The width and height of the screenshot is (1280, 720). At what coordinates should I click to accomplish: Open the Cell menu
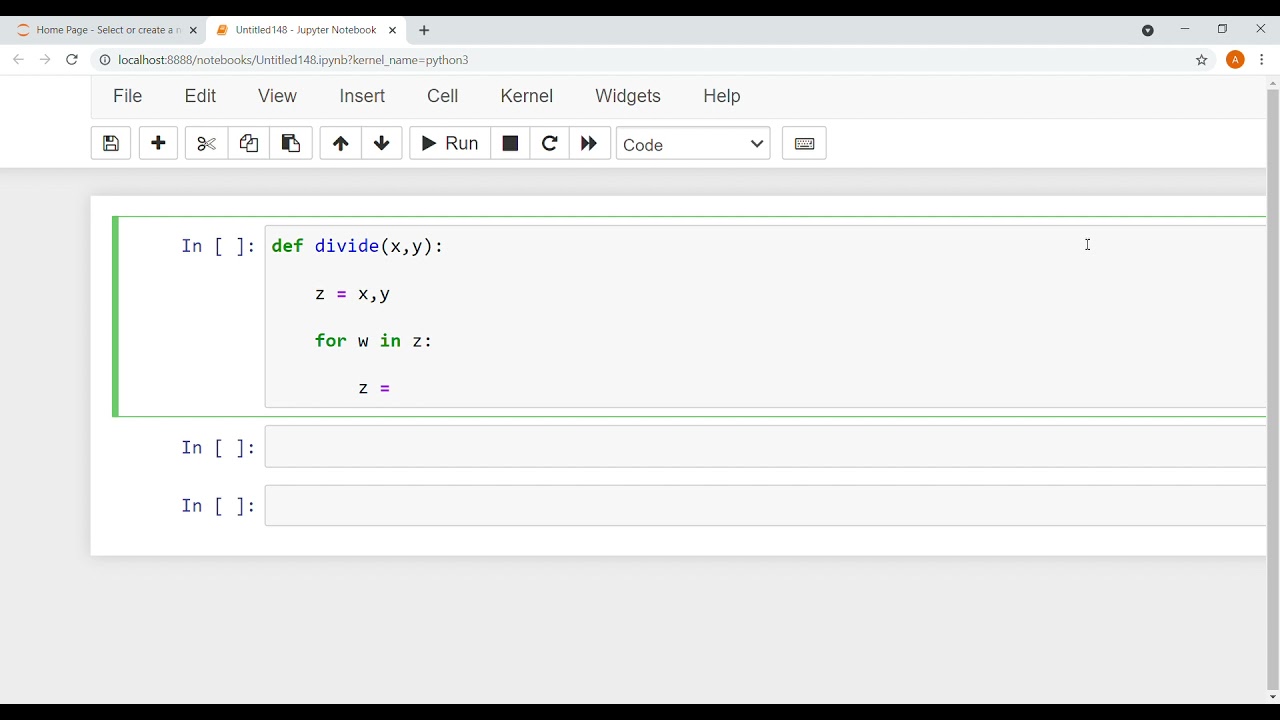442,96
